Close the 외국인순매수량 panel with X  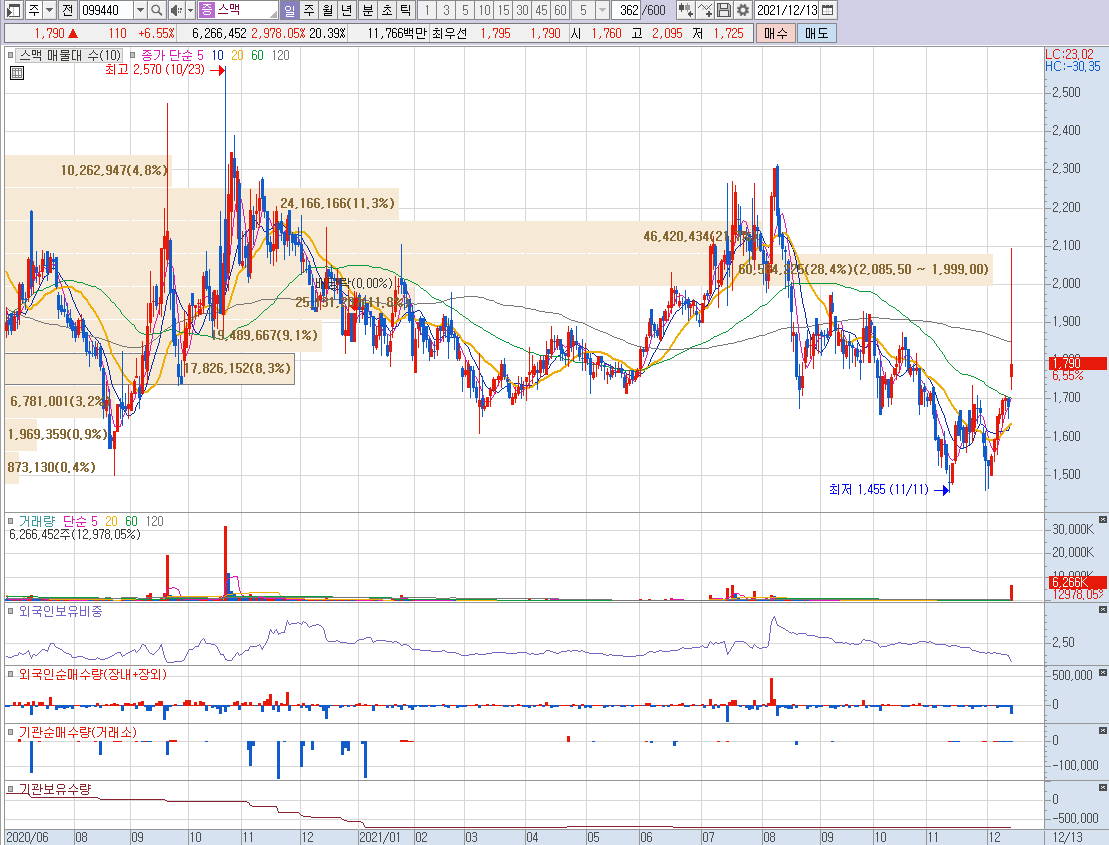[x=1103, y=673]
